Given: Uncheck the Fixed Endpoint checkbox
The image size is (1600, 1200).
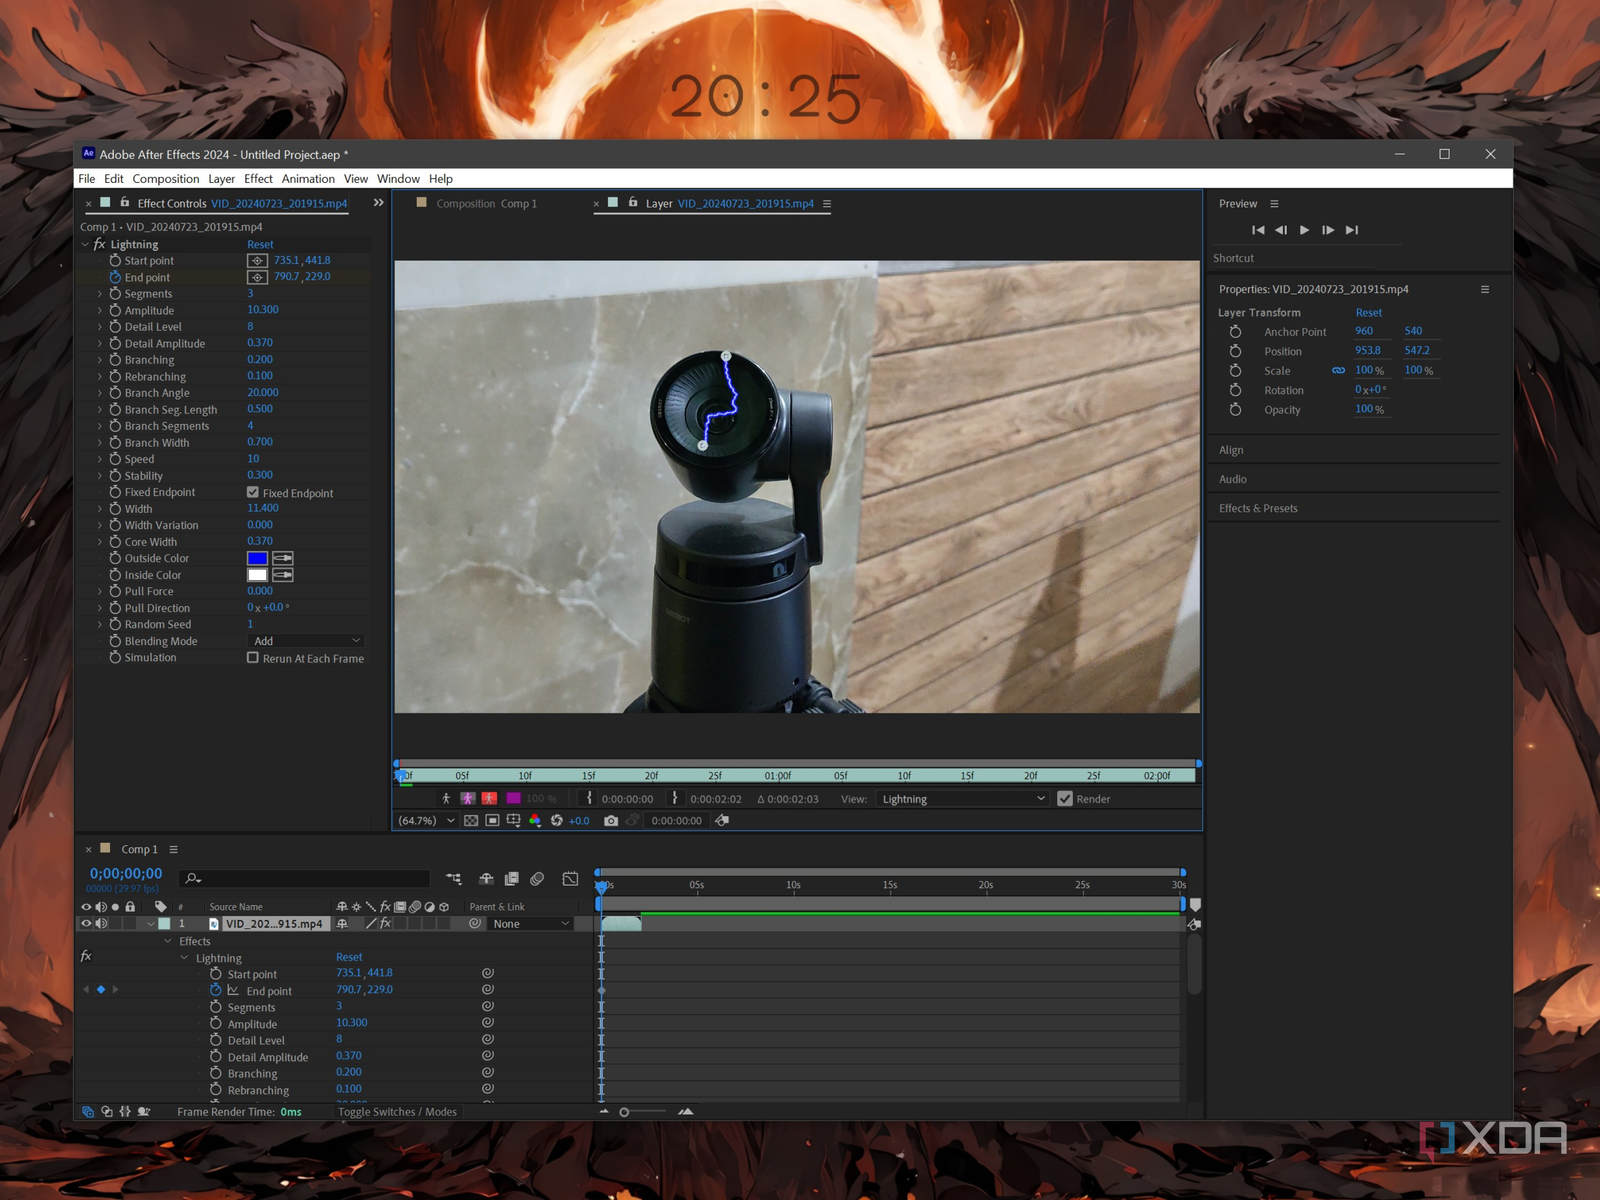Looking at the screenshot, I should [x=253, y=492].
